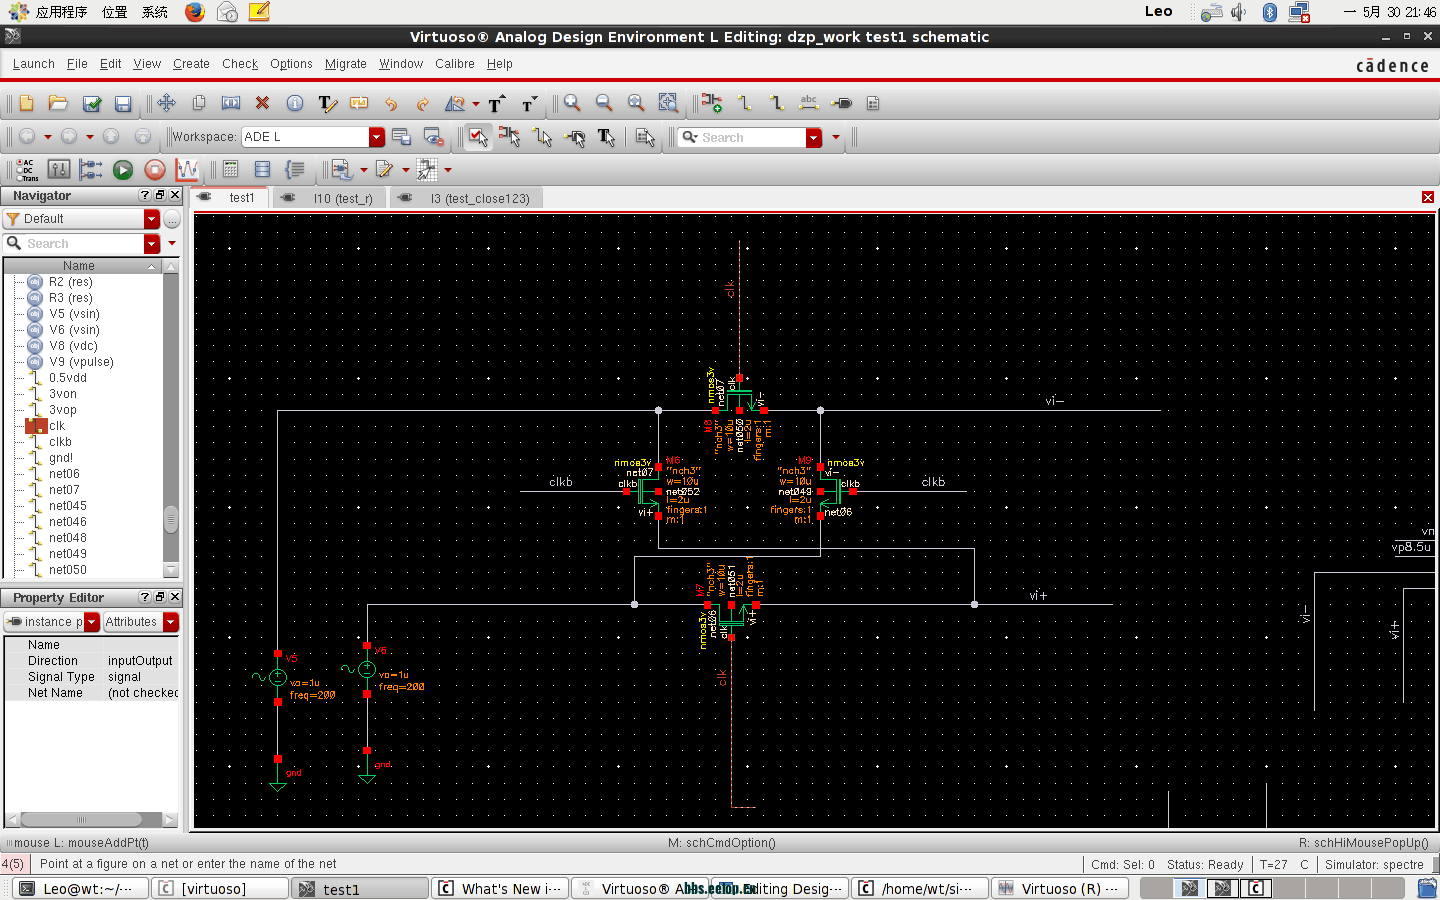Viewport: 1440px width, 900px height.
Task: Switch to the I3 (test_close123) tab
Action: click(x=466, y=198)
